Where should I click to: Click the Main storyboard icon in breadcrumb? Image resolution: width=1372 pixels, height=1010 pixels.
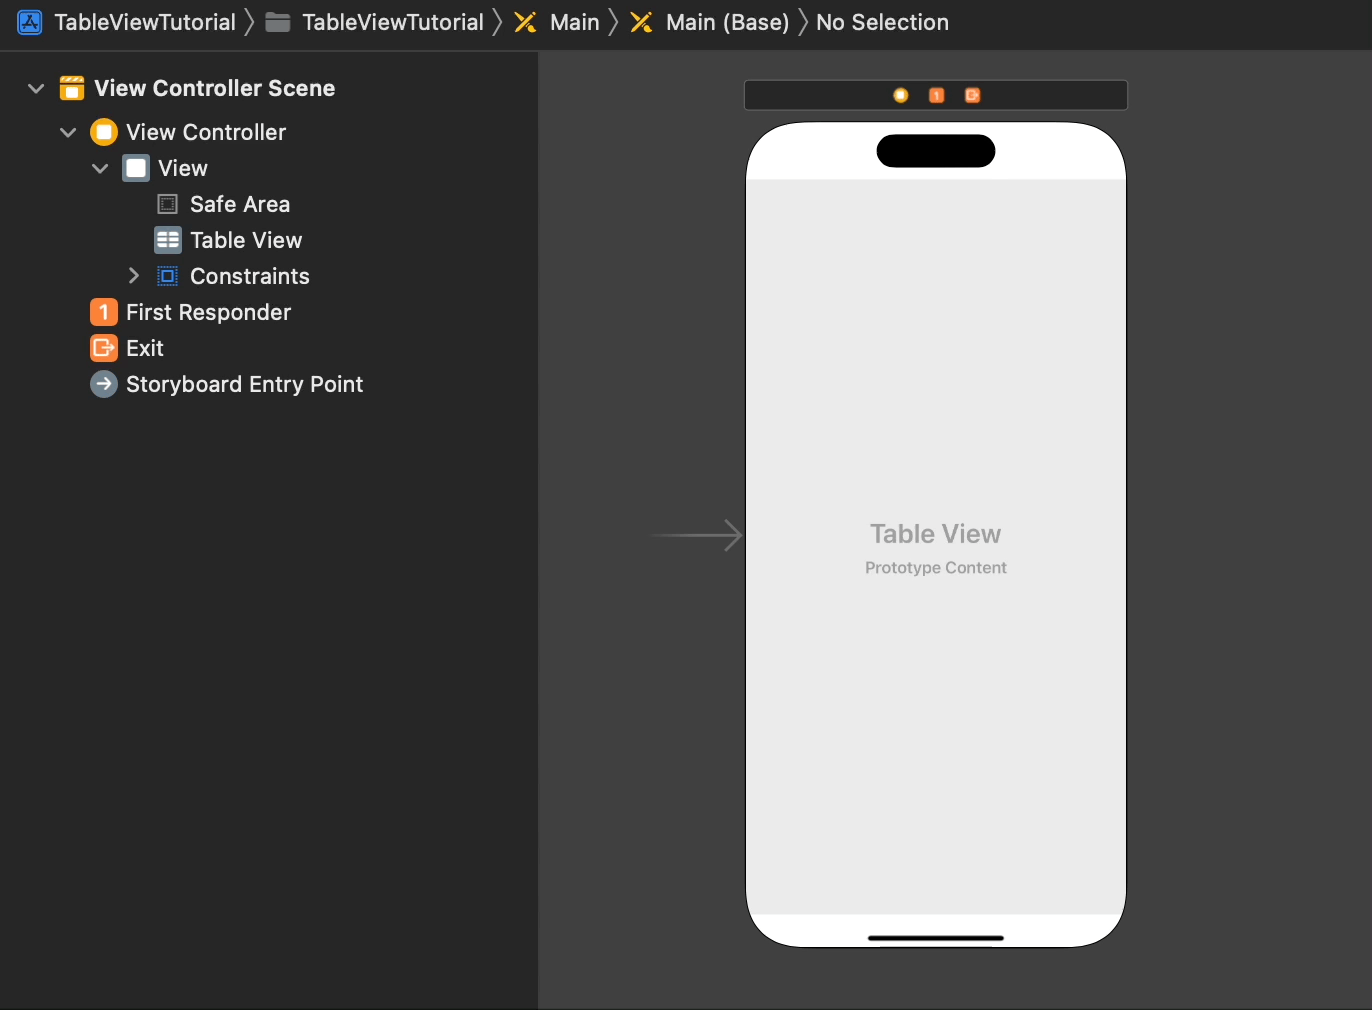(525, 22)
